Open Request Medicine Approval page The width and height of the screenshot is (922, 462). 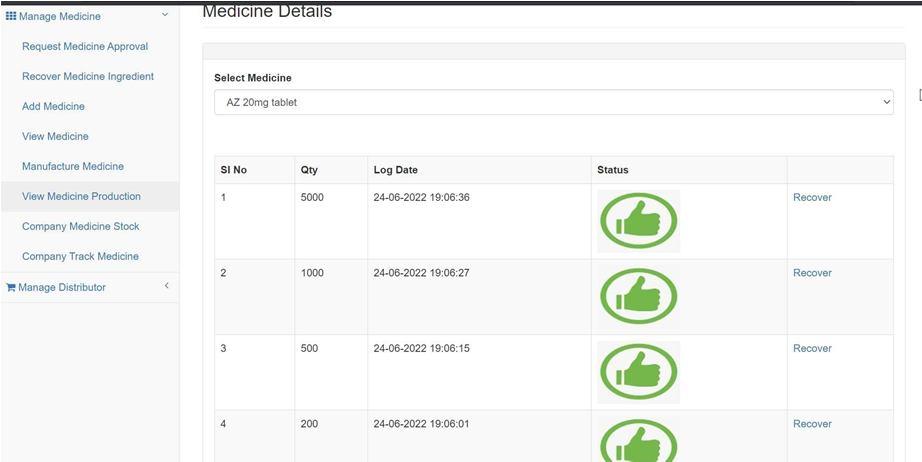pyautogui.click(x=85, y=46)
